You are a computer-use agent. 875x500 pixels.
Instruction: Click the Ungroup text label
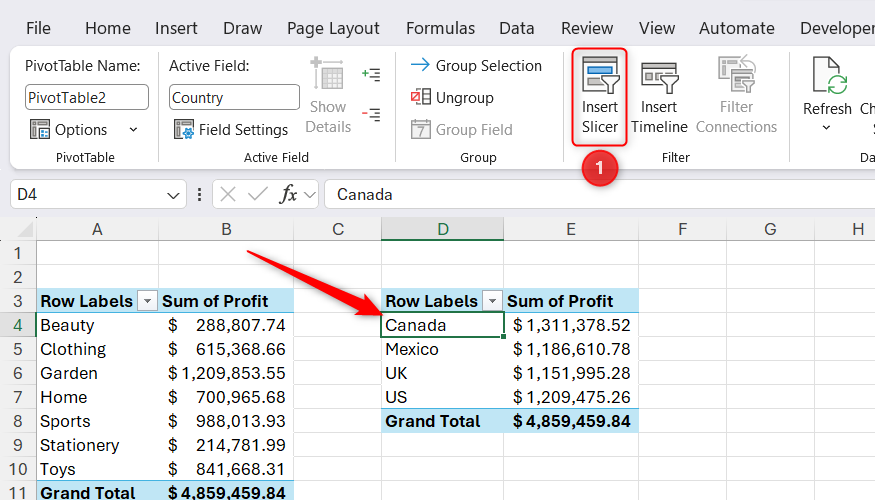pyautogui.click(x=465, y=98)
